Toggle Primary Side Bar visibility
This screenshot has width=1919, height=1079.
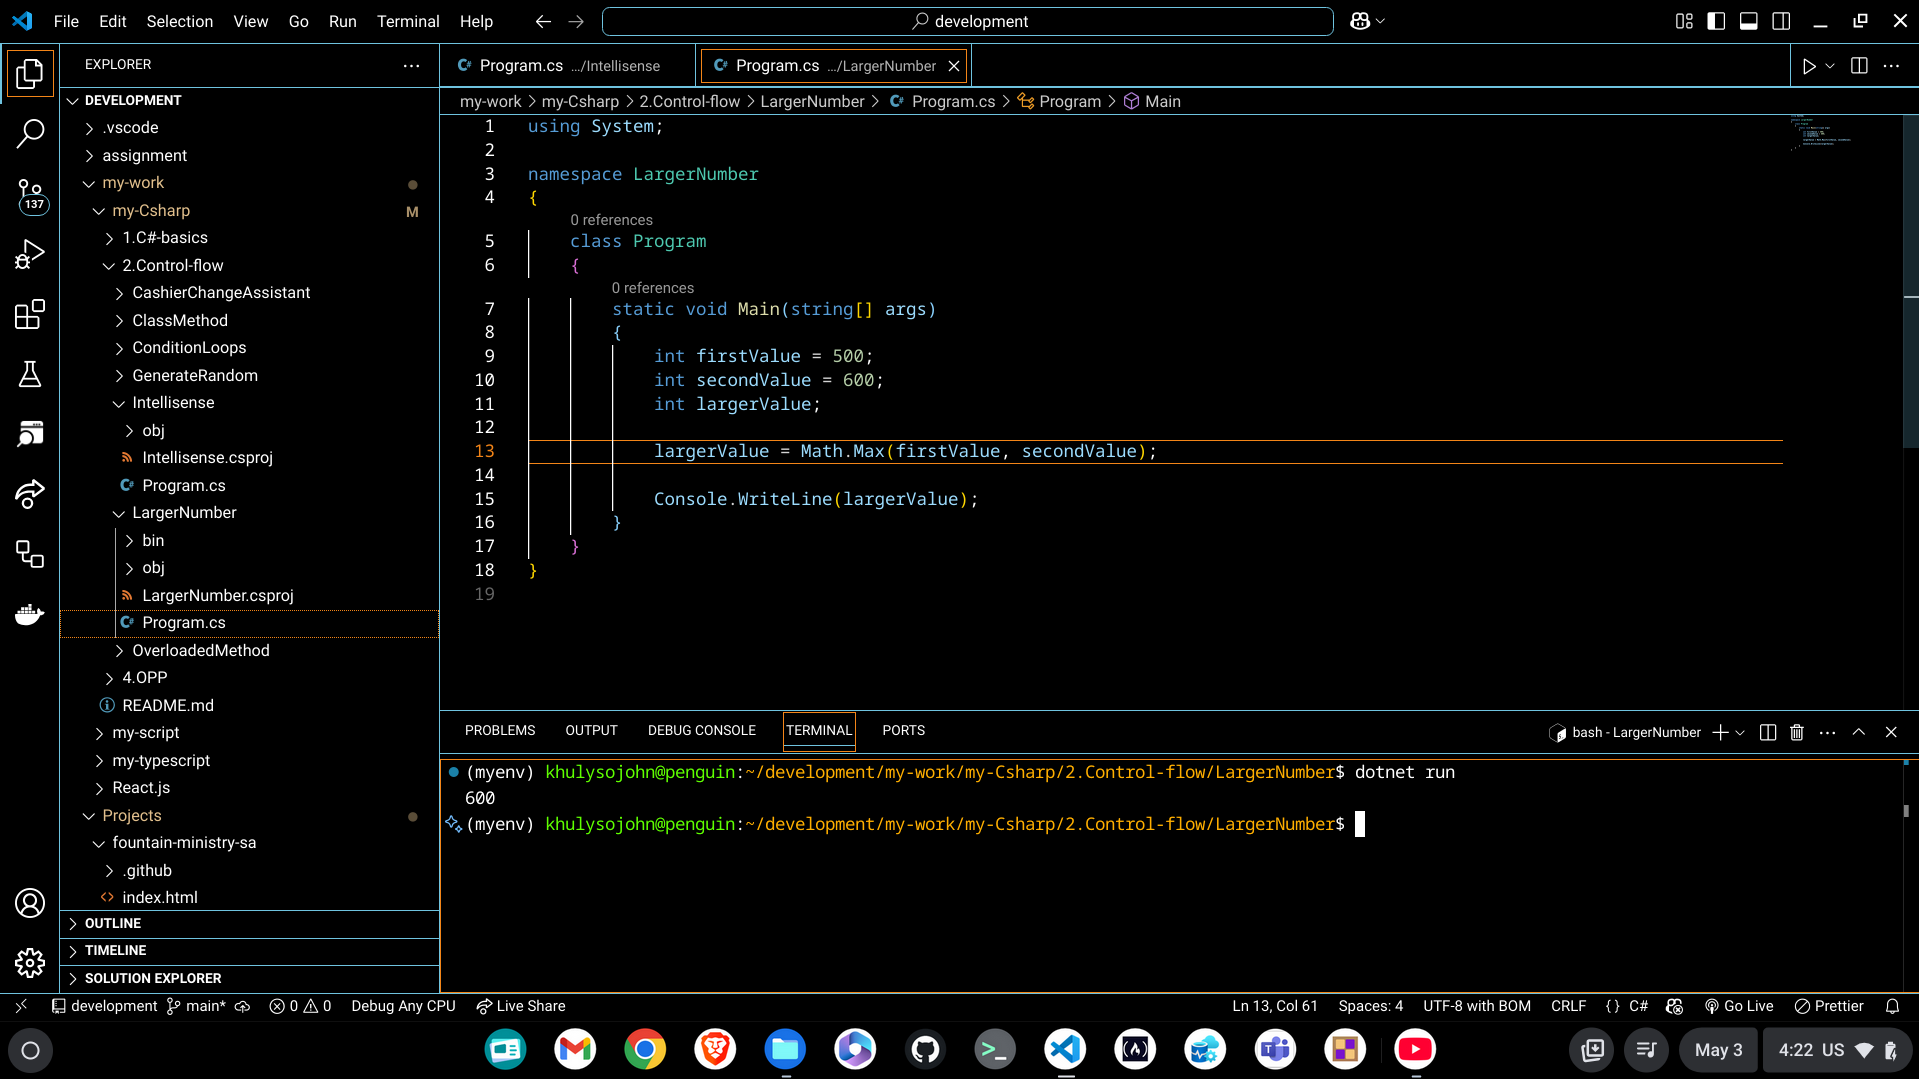[x=1716, y=21]
